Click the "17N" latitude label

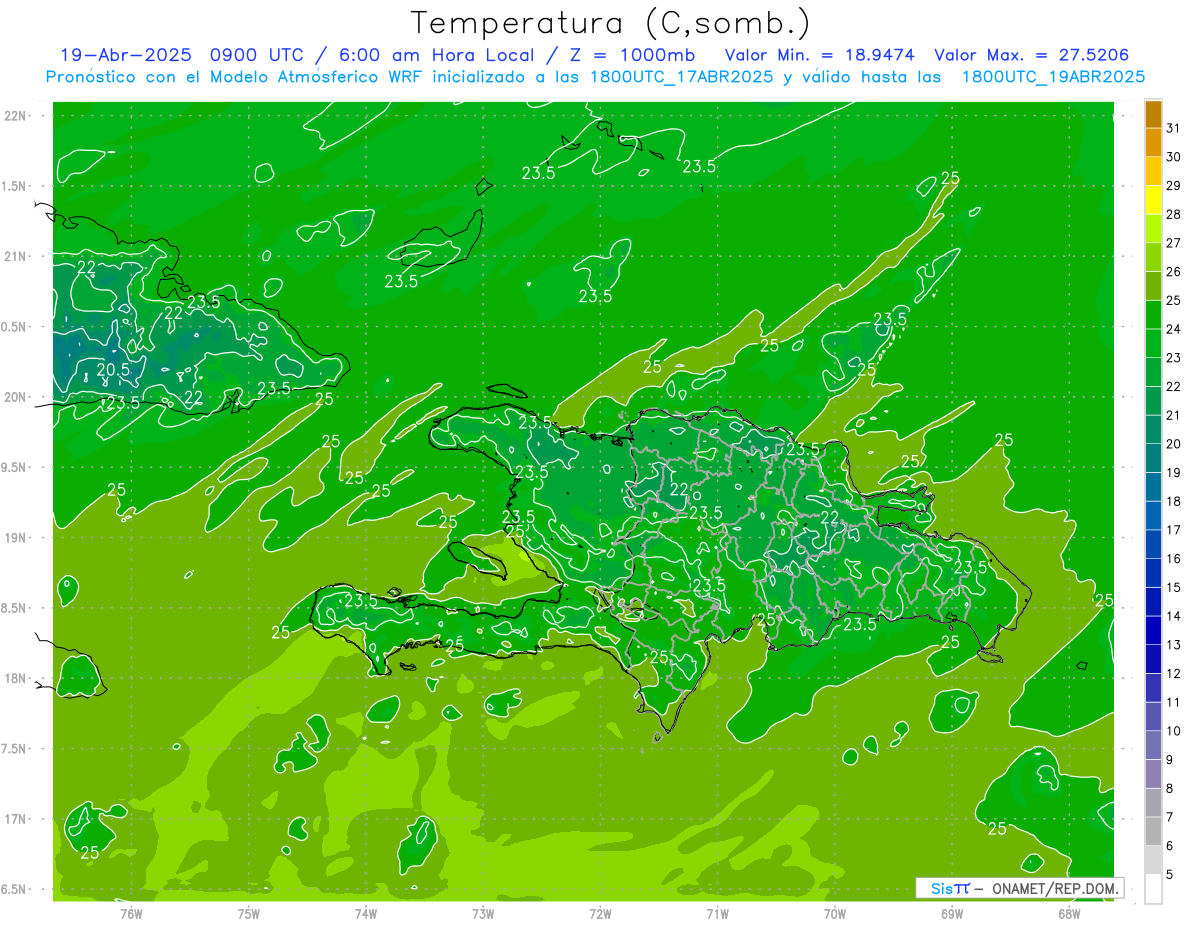tap(16, 819)
